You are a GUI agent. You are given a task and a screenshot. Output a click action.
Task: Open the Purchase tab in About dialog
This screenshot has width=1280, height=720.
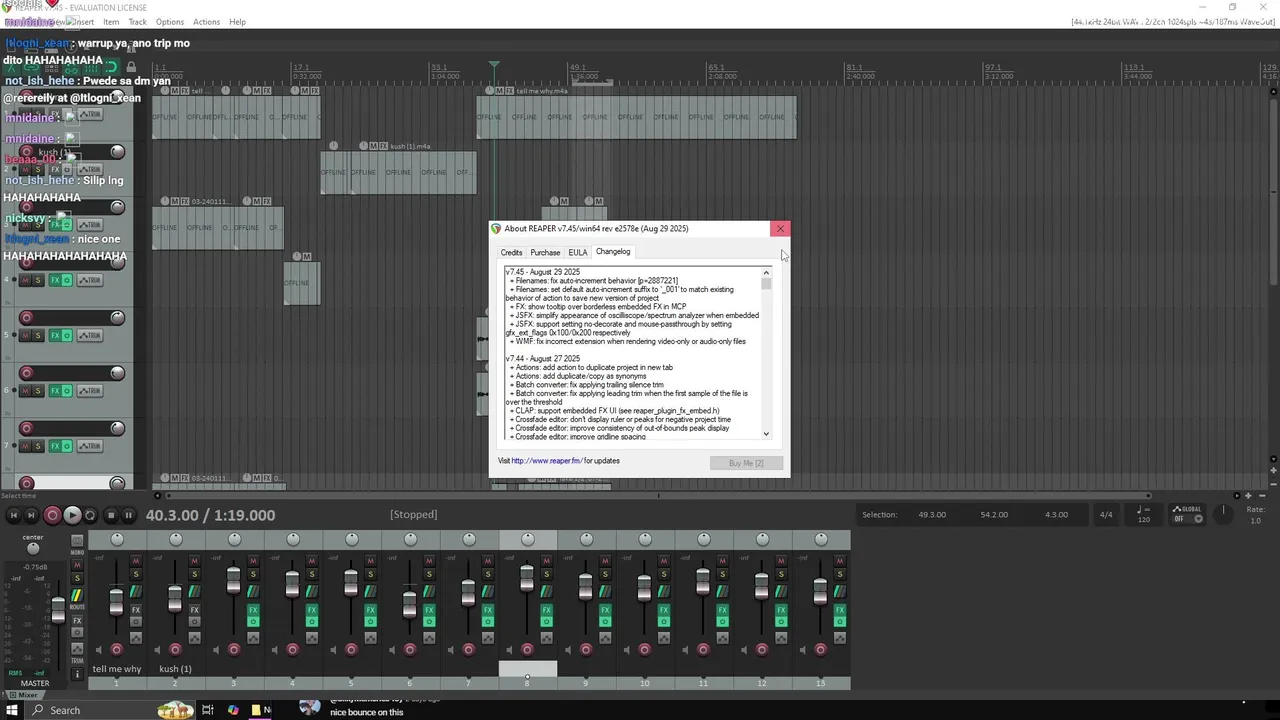(545, 252)
